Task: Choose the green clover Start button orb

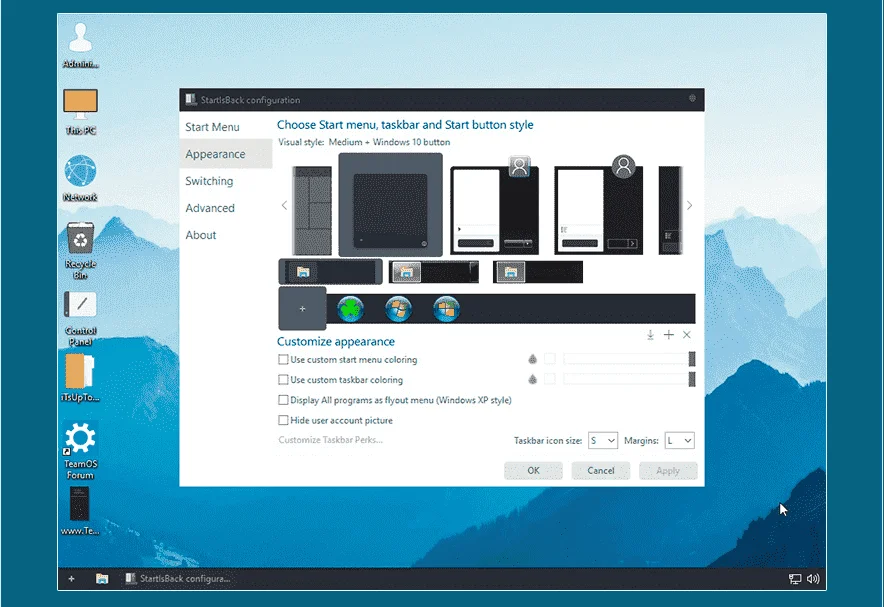Action: [351, 309]
